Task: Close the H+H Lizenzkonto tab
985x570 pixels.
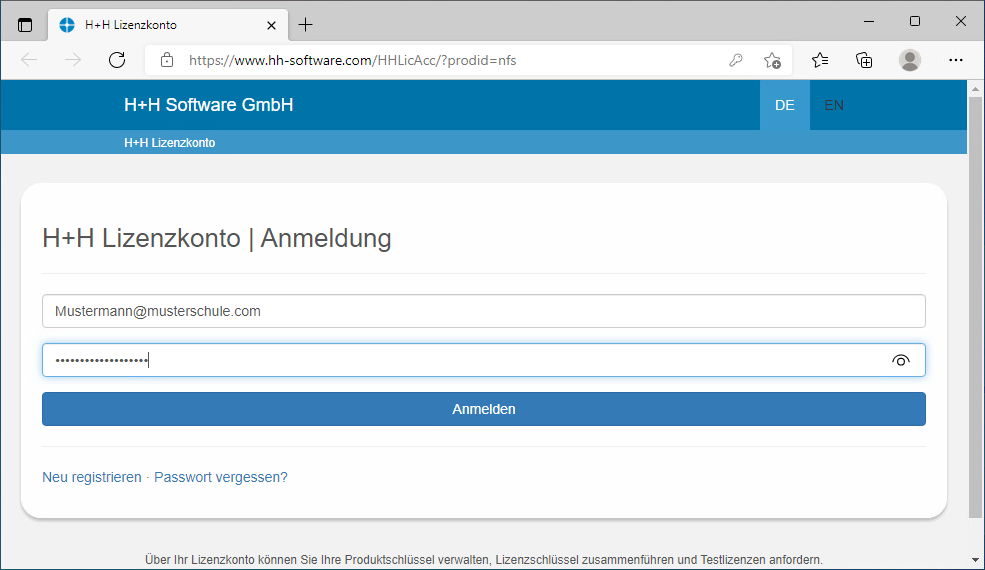Action: pos(271,25)
